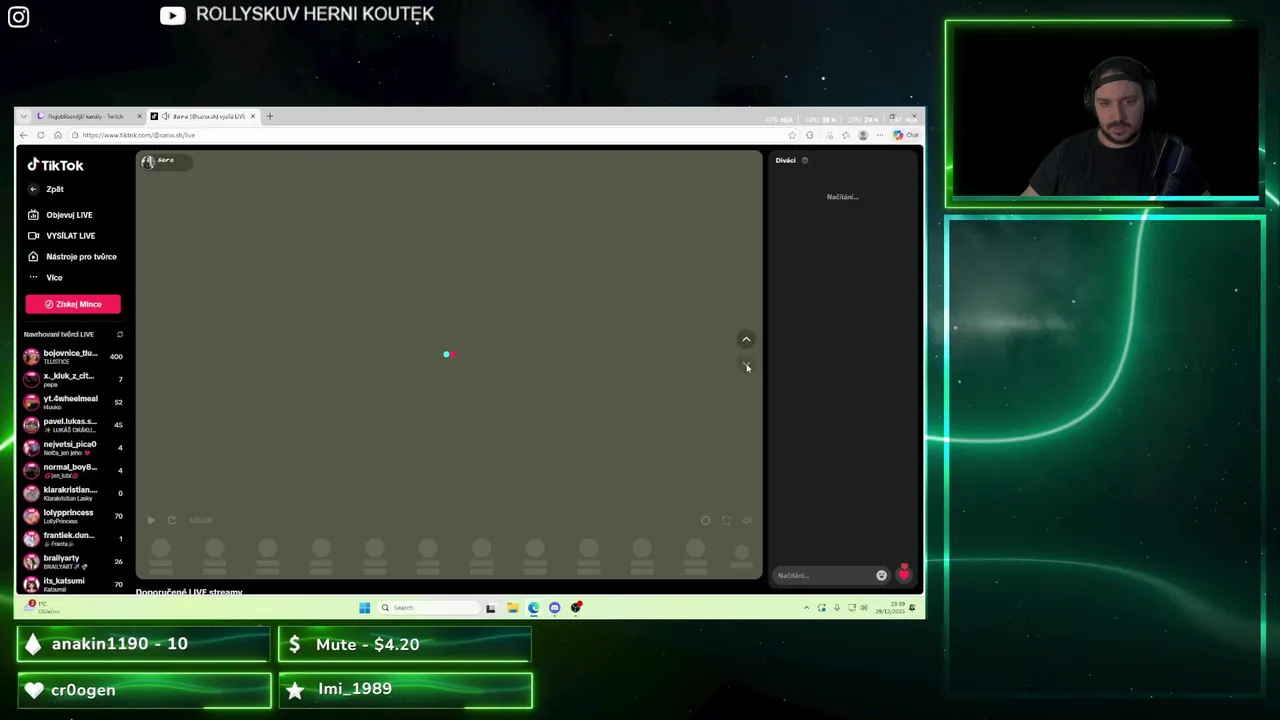Image resolution: width=1280 pixels, height=720 pixels.
Task: Click the YouTube icon in the overlay
Action: [x=172, y=16]
